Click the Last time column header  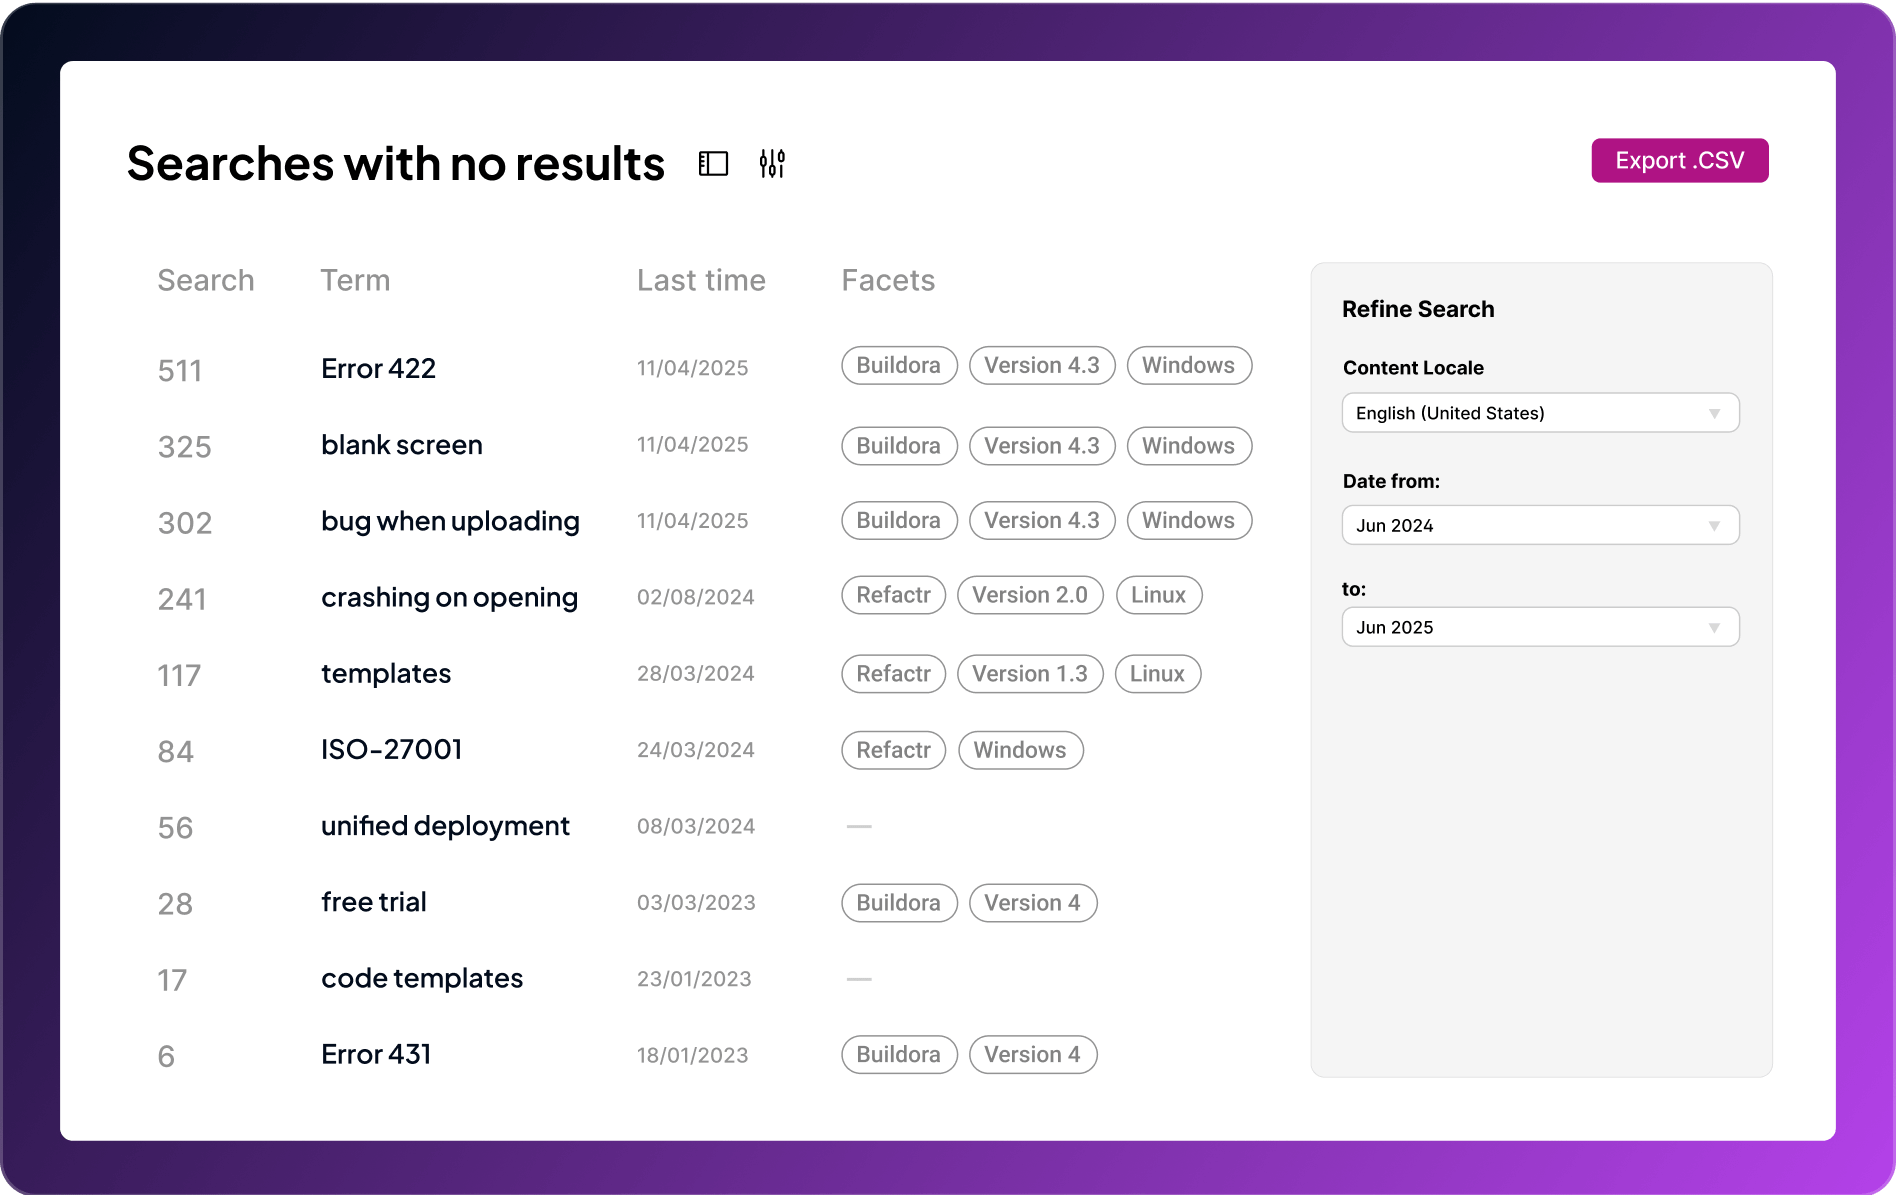point(701,280)
